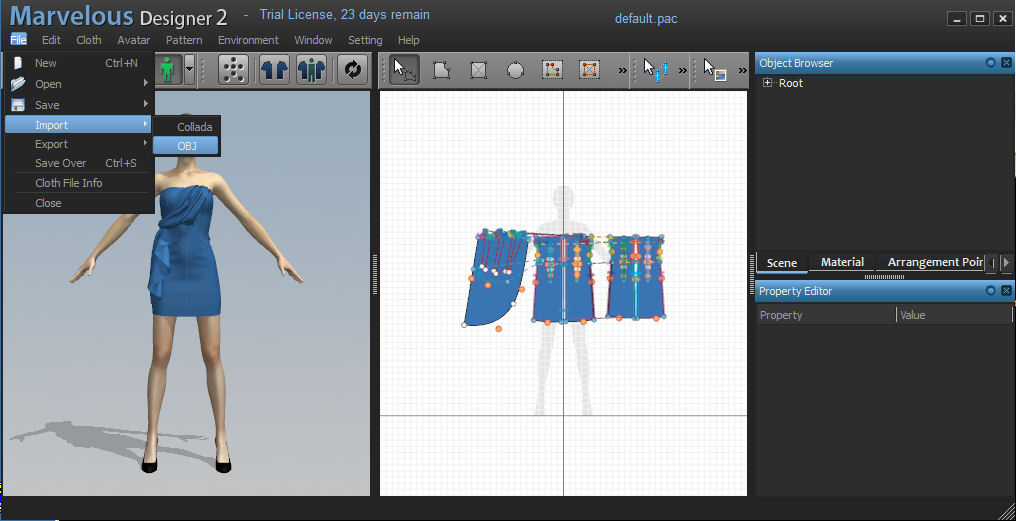1016x521 pixels.
Task: Close the Object Browser panel
Action: pos(1006,63)
